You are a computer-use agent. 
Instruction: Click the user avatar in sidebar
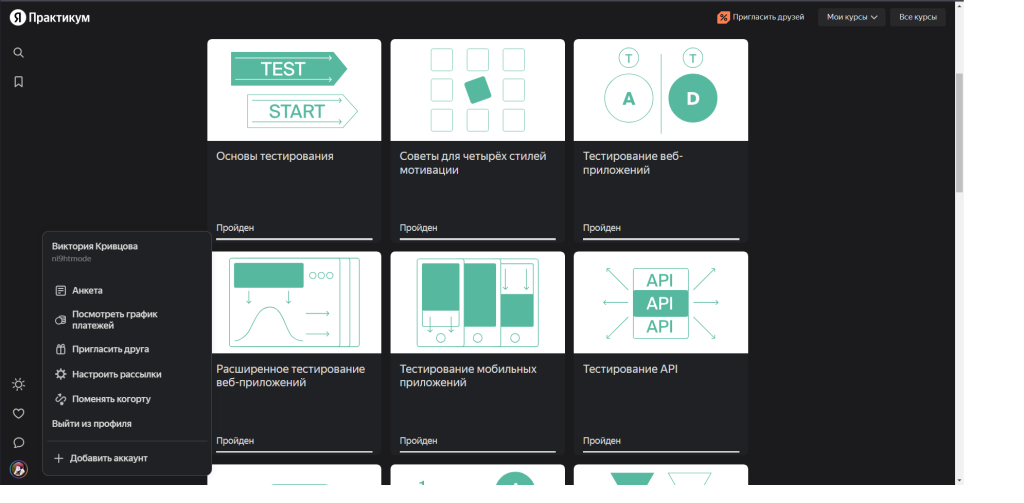[18, 469]
